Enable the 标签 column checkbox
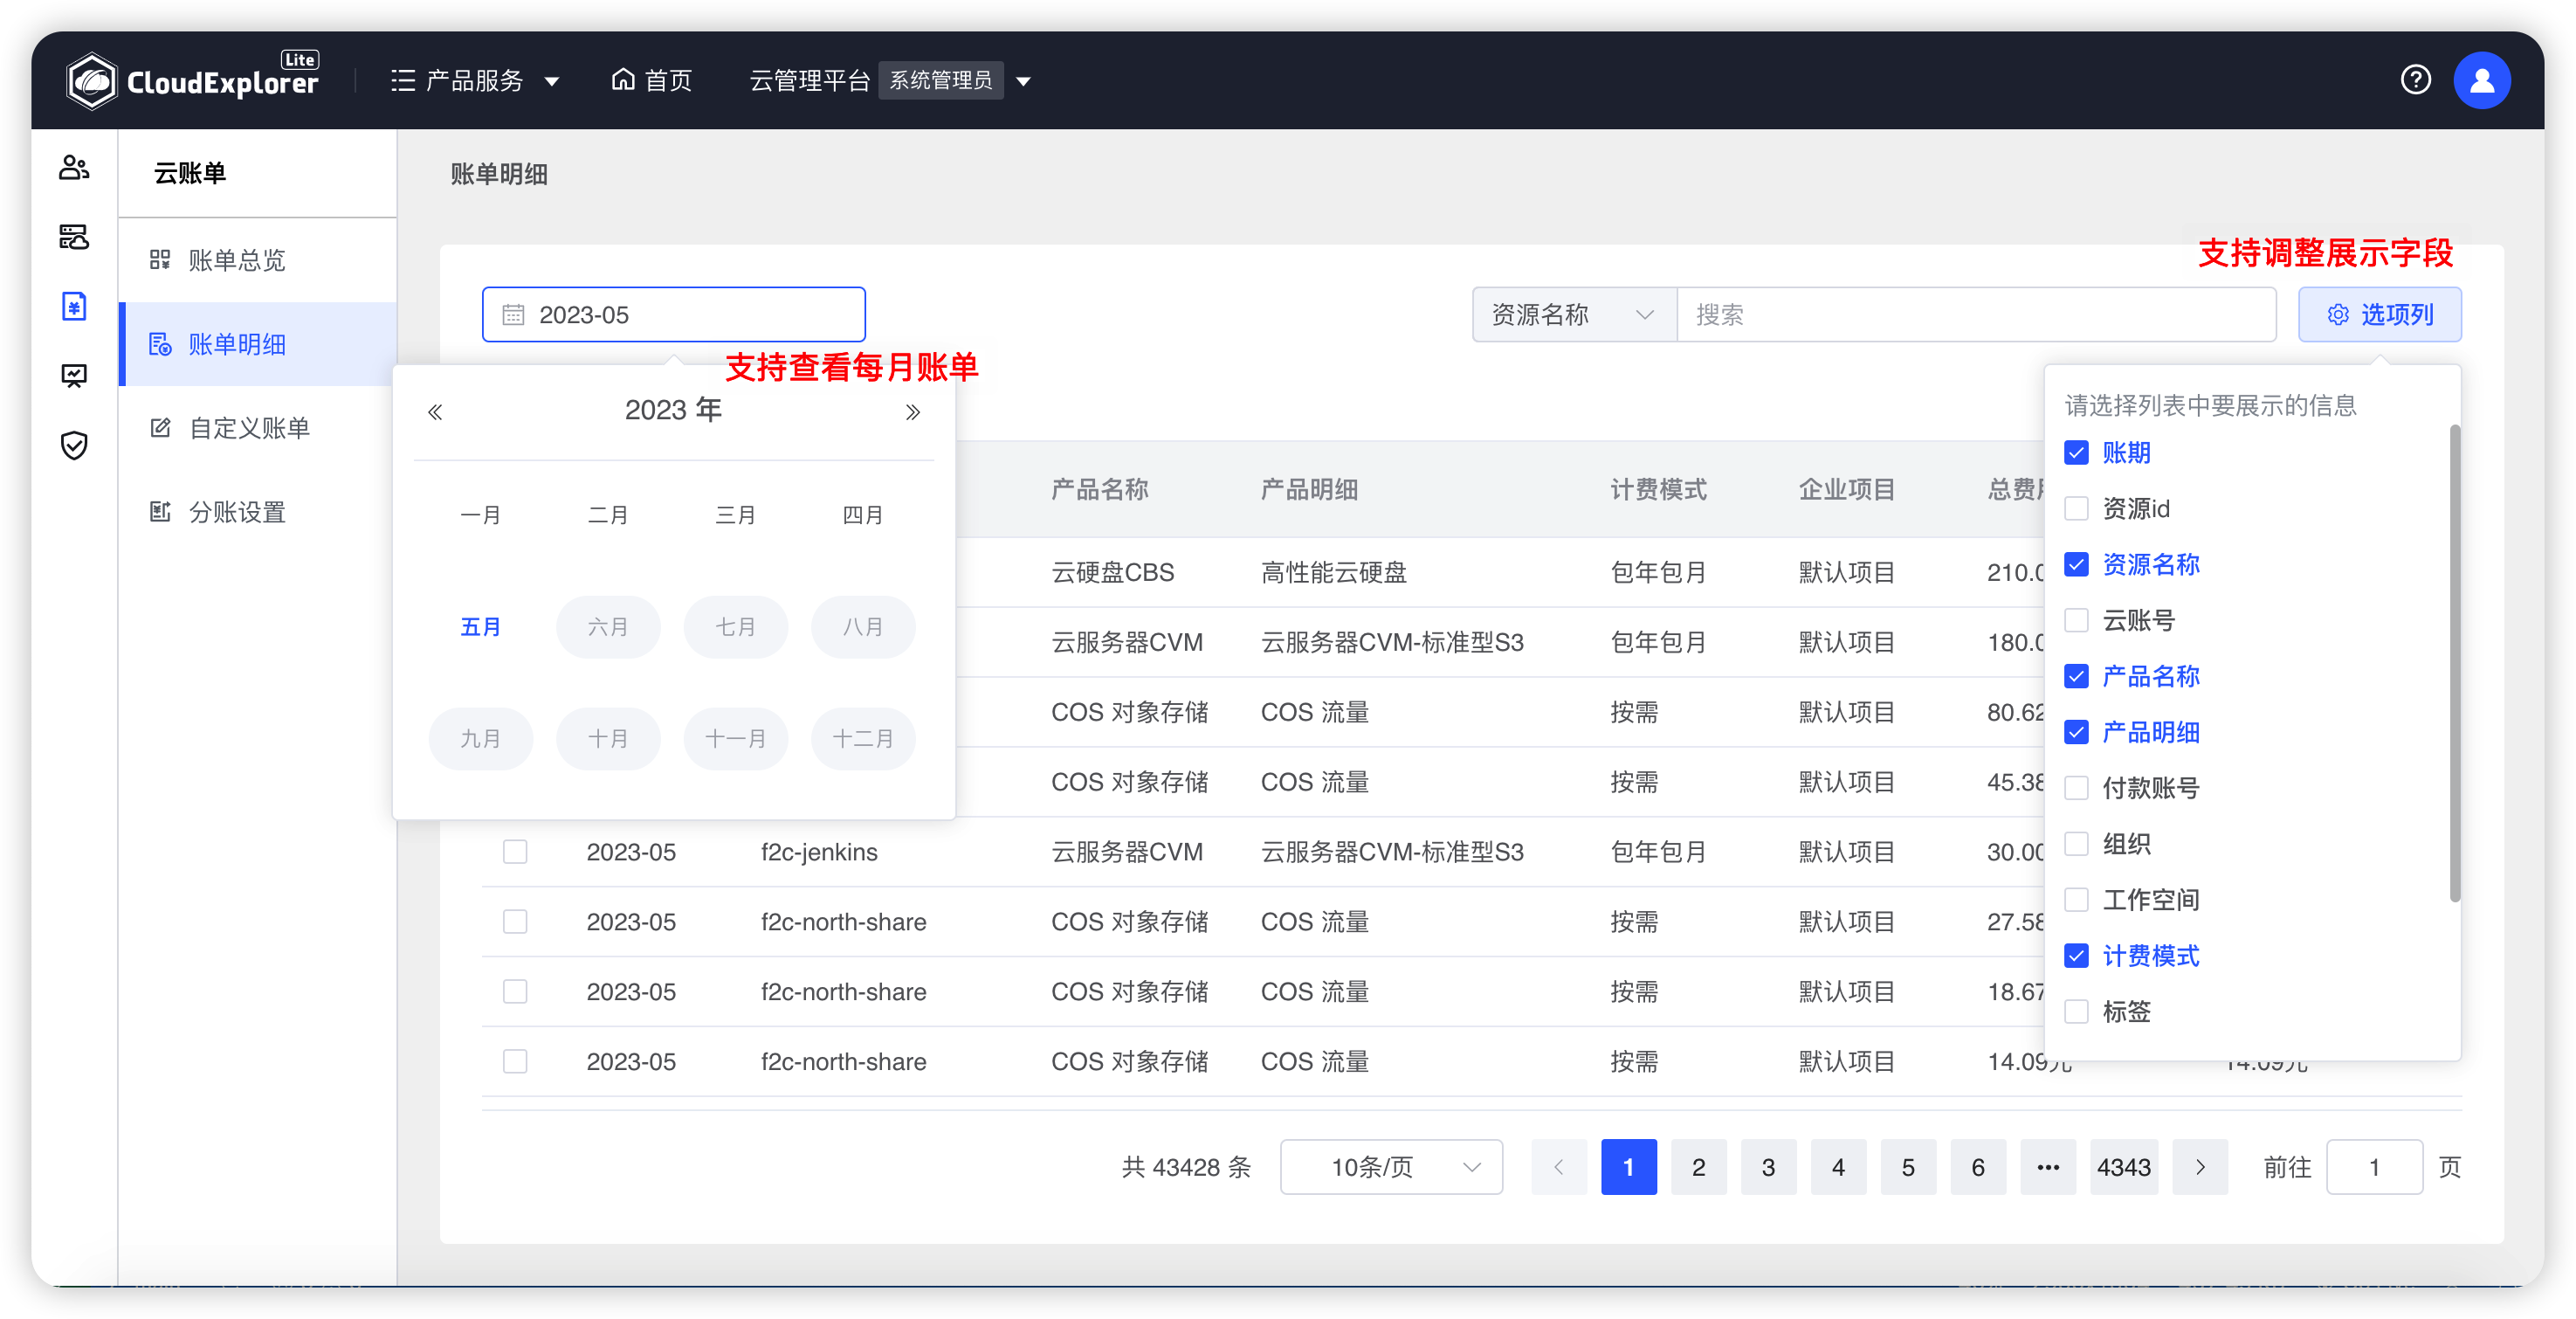Image resolution: width=2576 pixels, height=1319 pixels. pos(2076,1012)
